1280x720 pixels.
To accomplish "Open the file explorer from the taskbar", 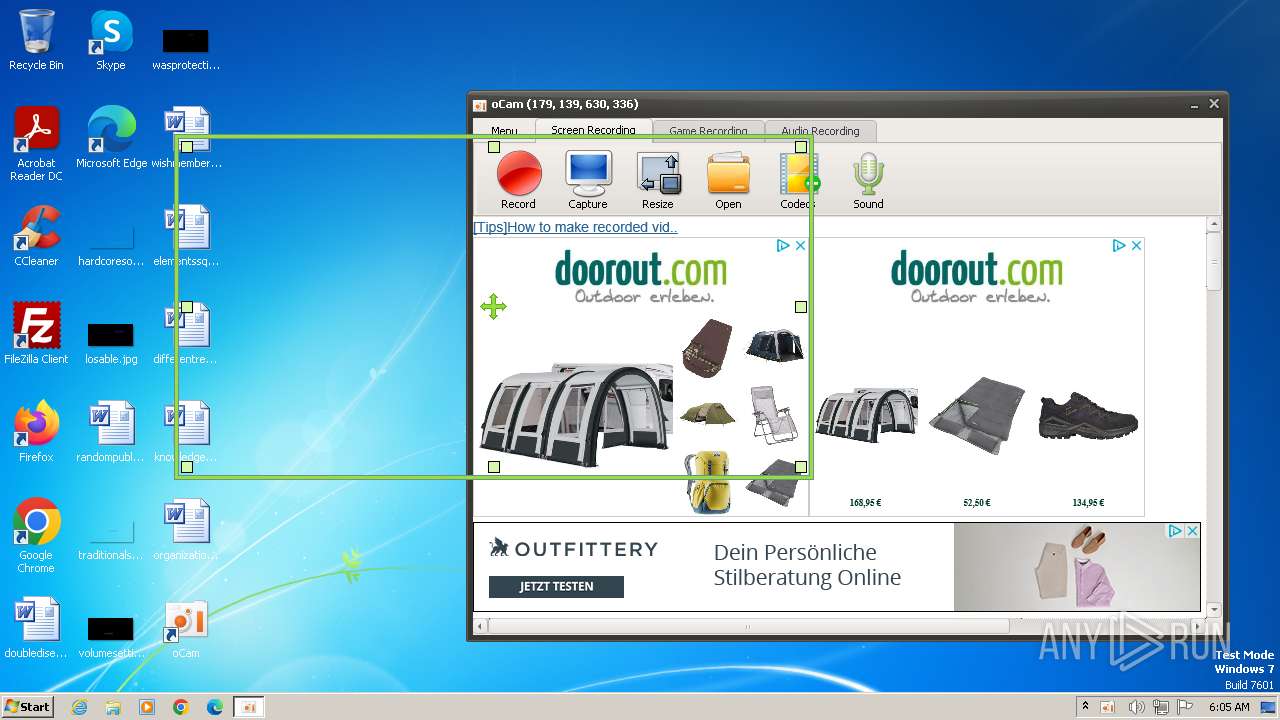I will click(x=113, y=707).
